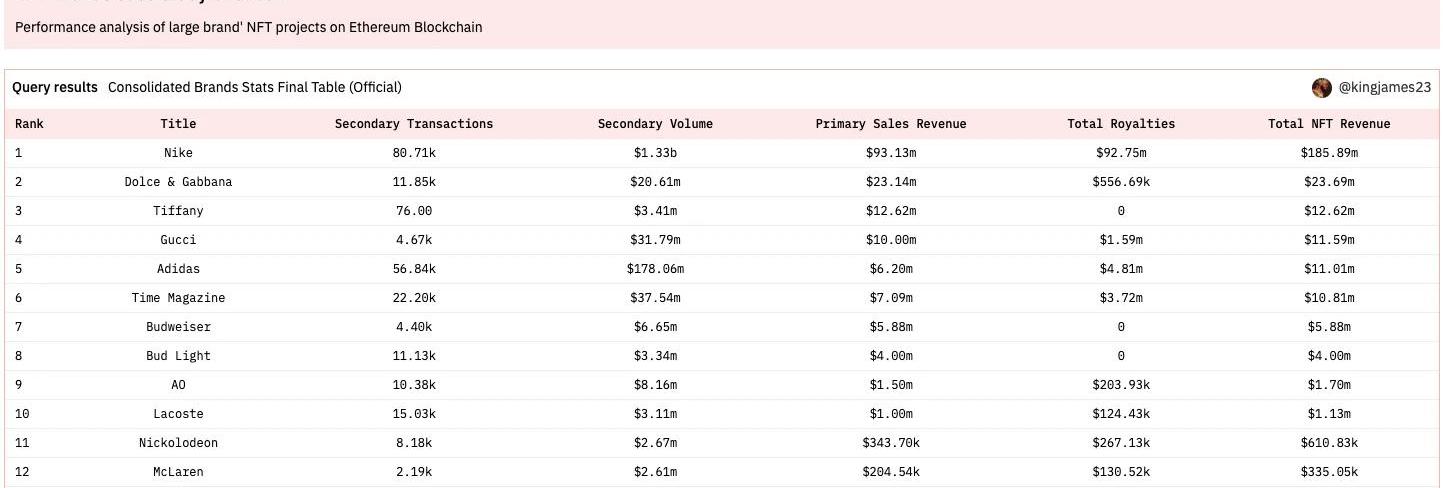This screenshot has width=1443, height=488.
Task: Select the Time Magazine row title
Action: pos(178,298)
